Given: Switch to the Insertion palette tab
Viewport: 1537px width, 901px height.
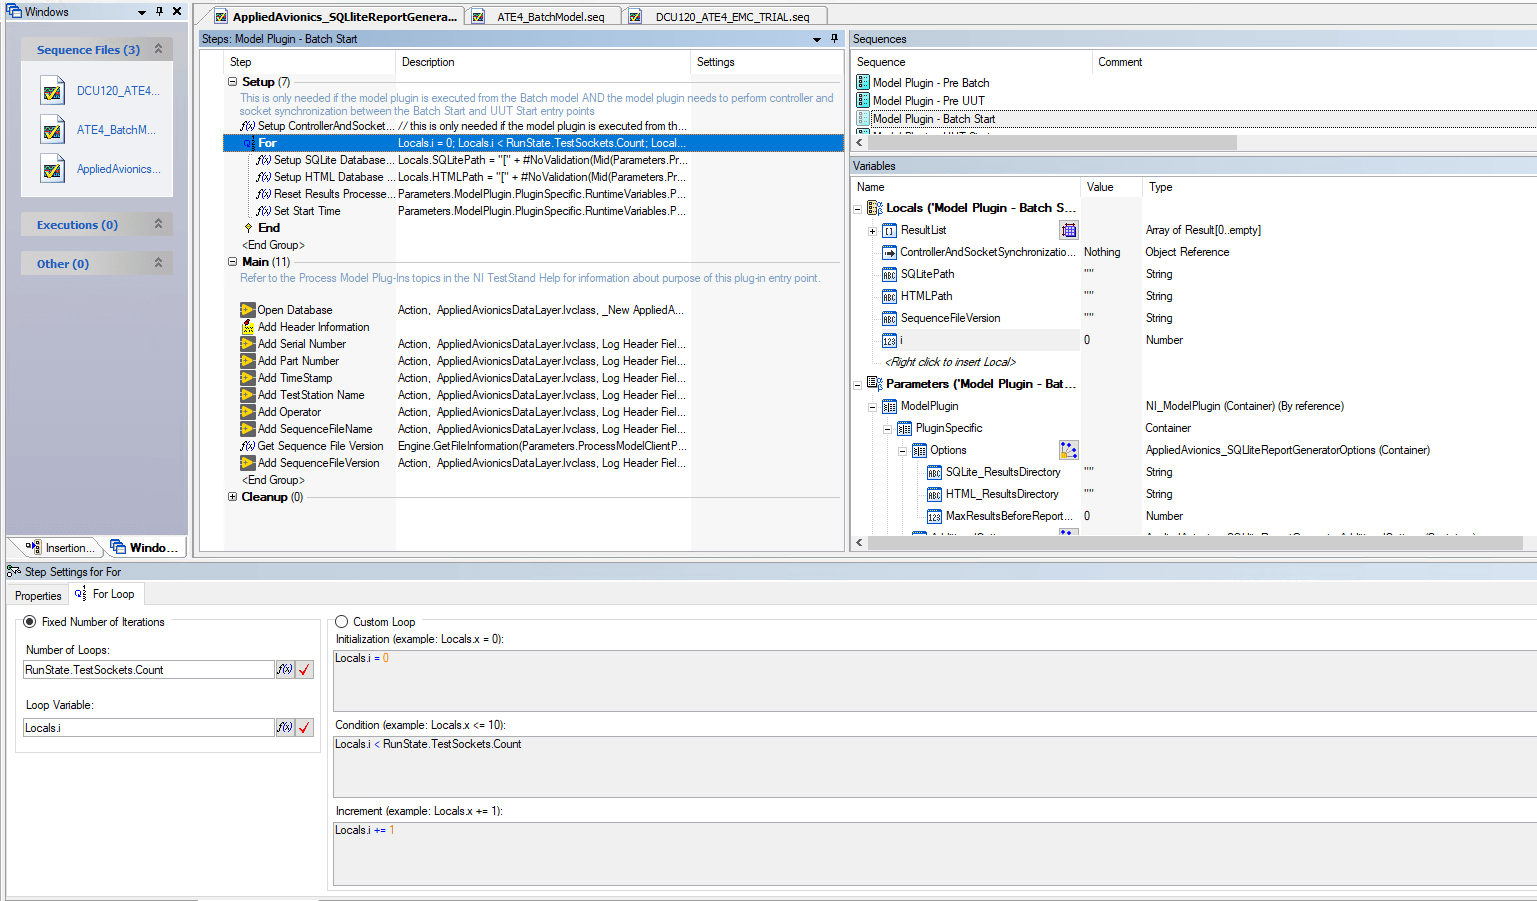Looking at the screenshot, I should click(60, 547).
